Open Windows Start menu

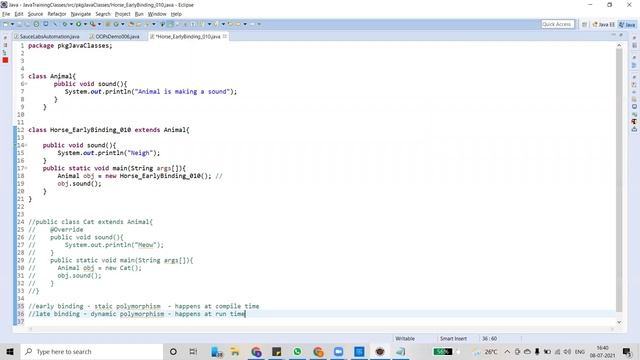click(10, 351)
